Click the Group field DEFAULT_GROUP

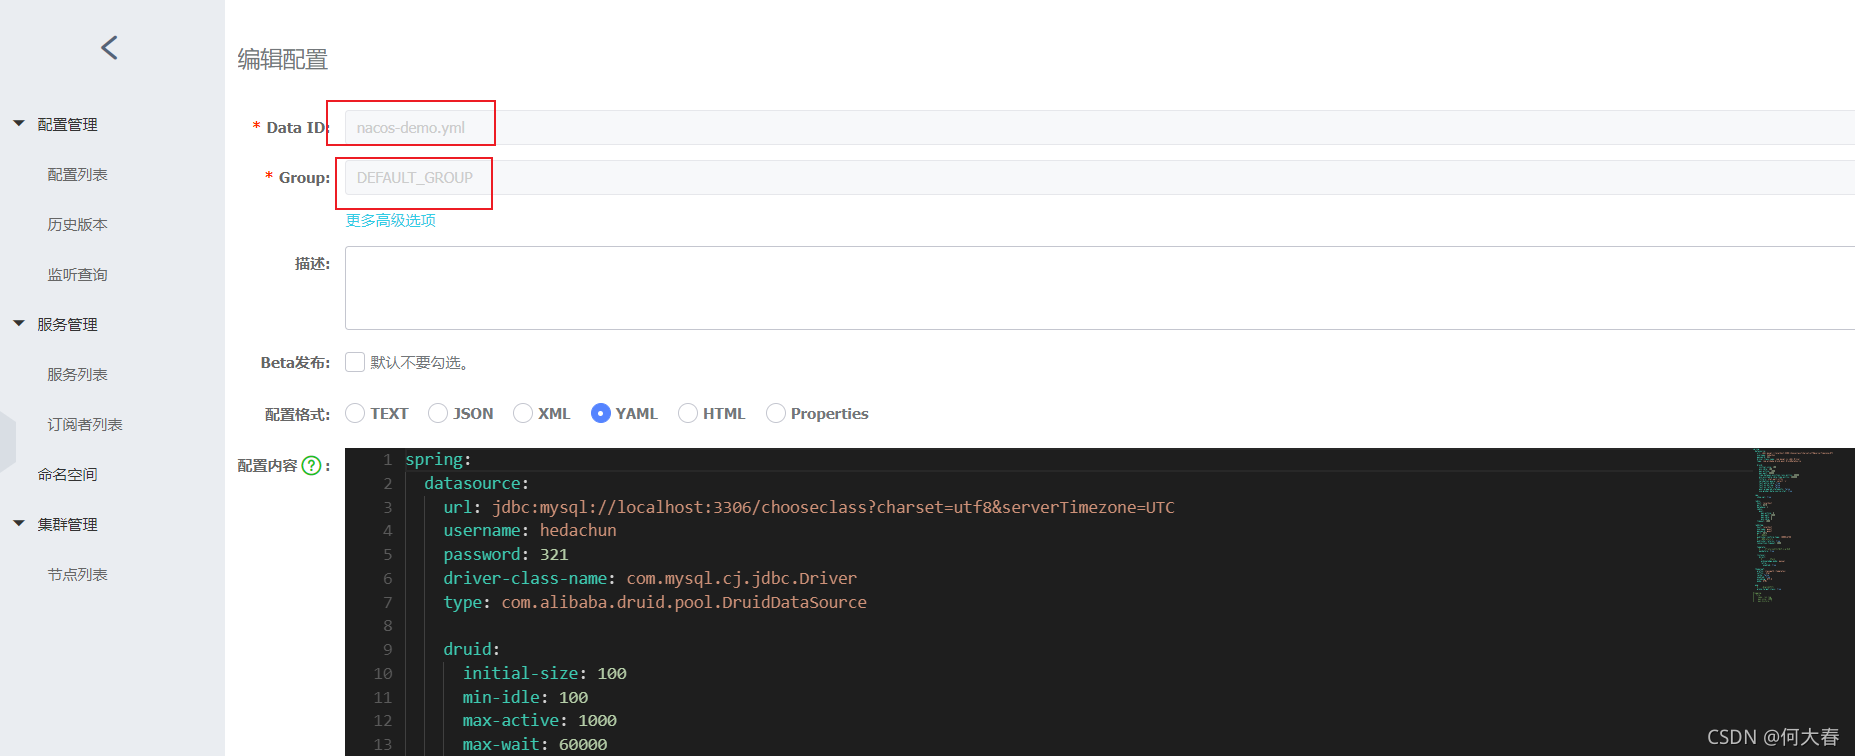click(x=1100, y=177)
